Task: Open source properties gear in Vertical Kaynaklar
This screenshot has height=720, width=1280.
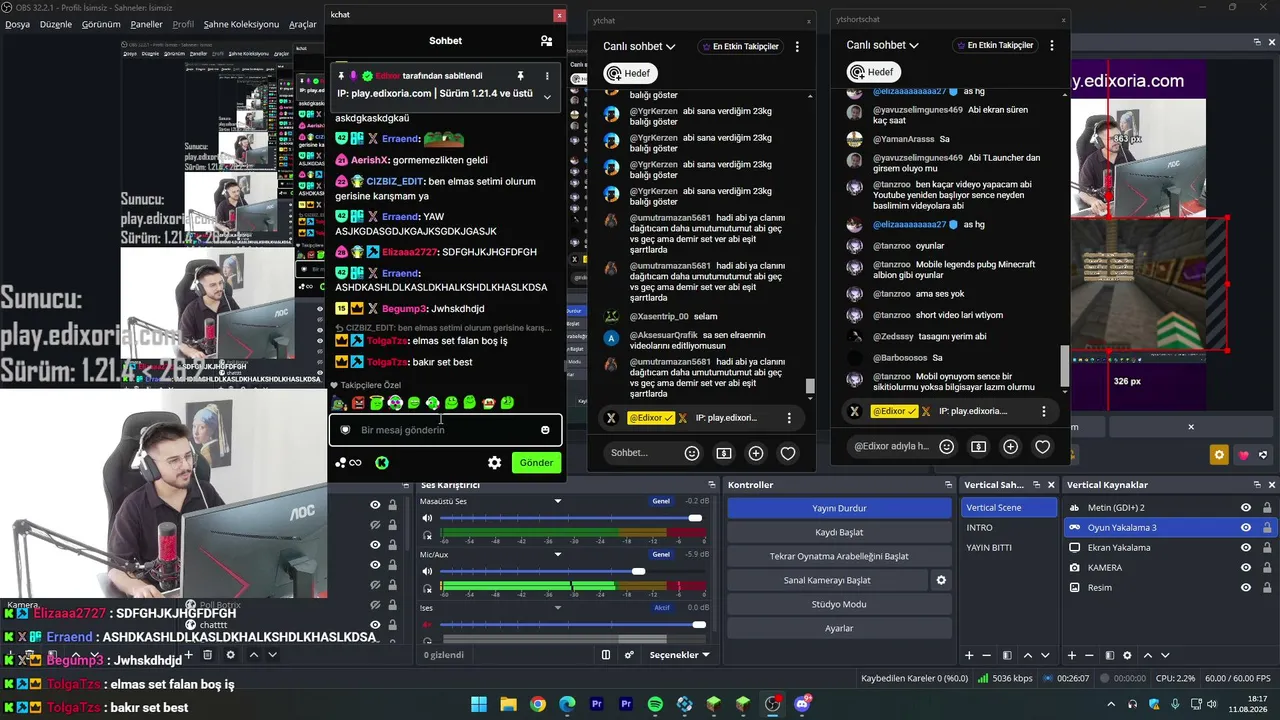Action: tap(1128, 655)
